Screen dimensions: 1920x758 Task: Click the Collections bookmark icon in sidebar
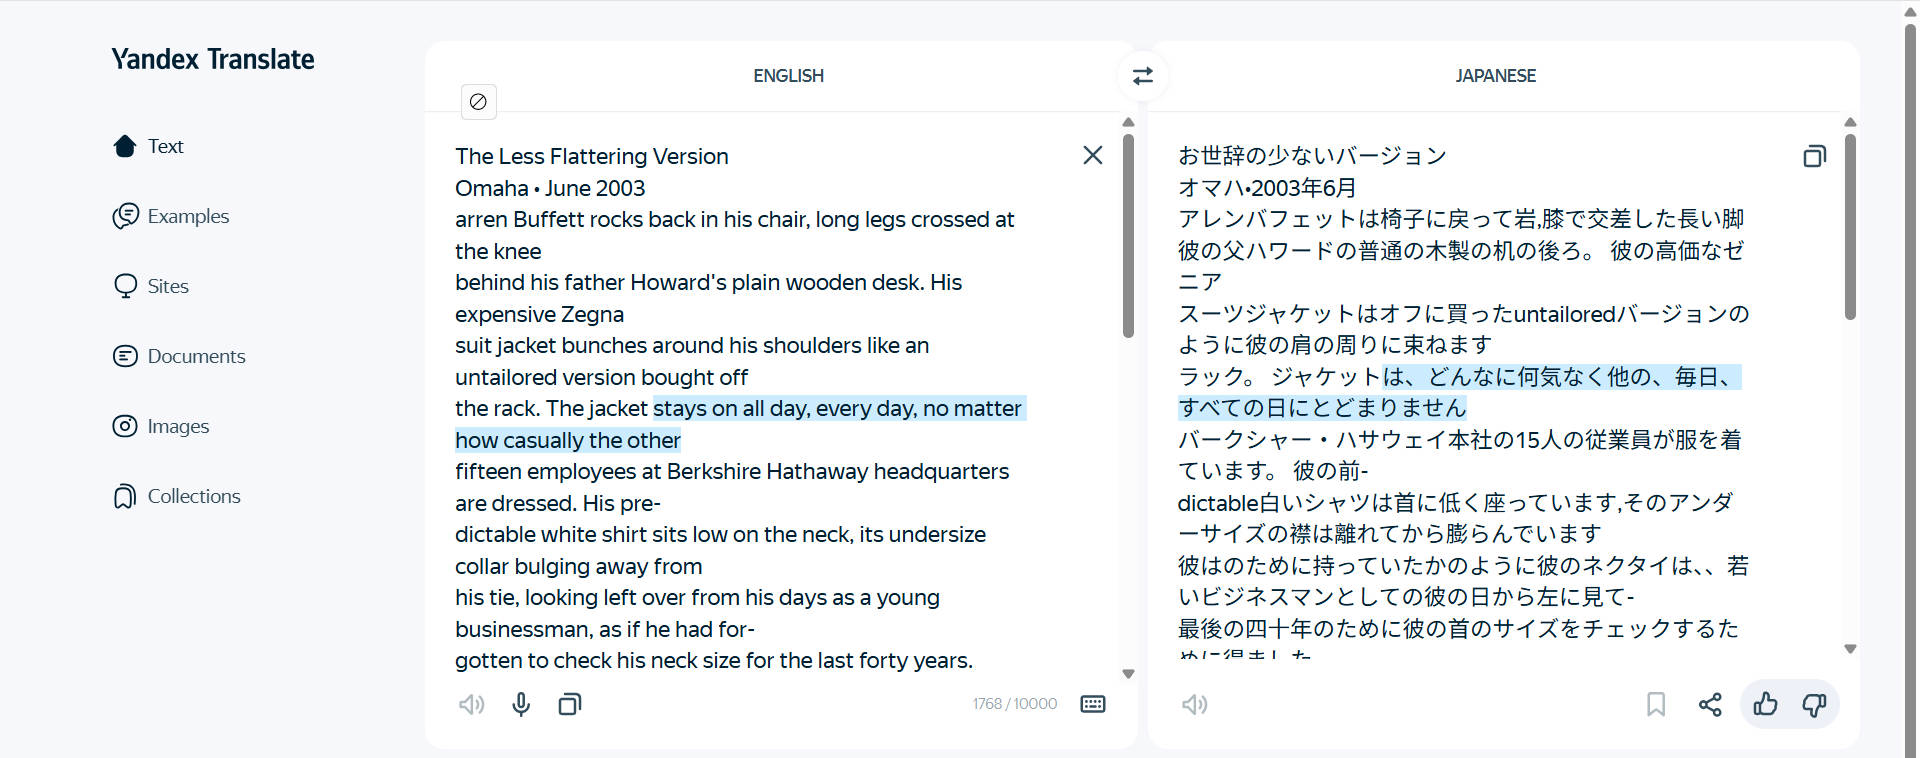[125, 496]
